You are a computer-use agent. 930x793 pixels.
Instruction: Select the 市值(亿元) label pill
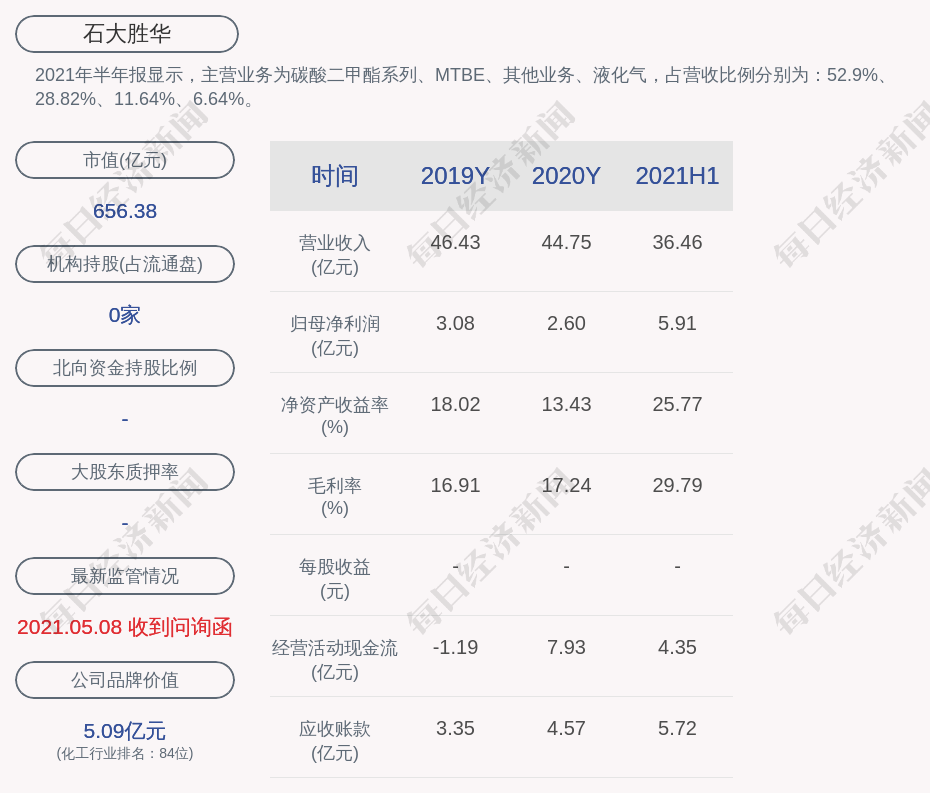click(x=125, y=160)
